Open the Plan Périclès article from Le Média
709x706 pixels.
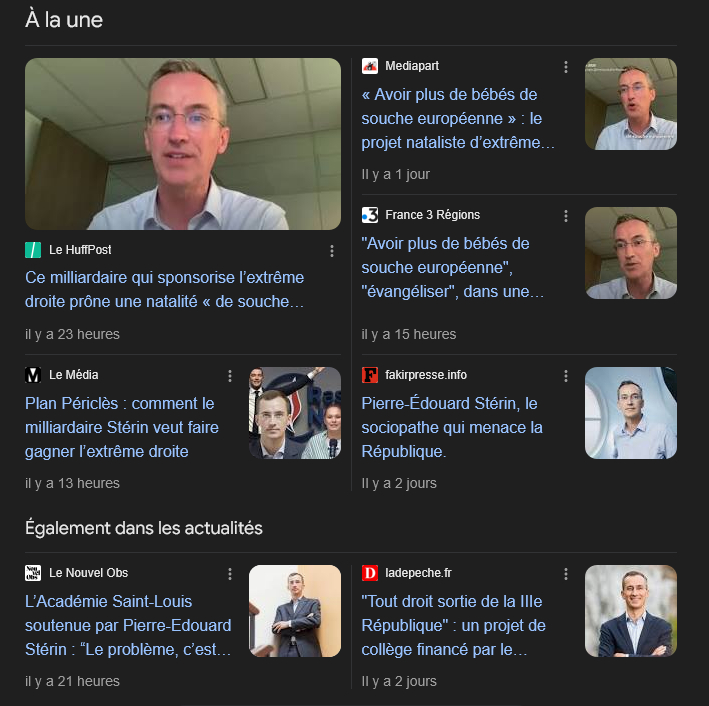tap(122, 427)
